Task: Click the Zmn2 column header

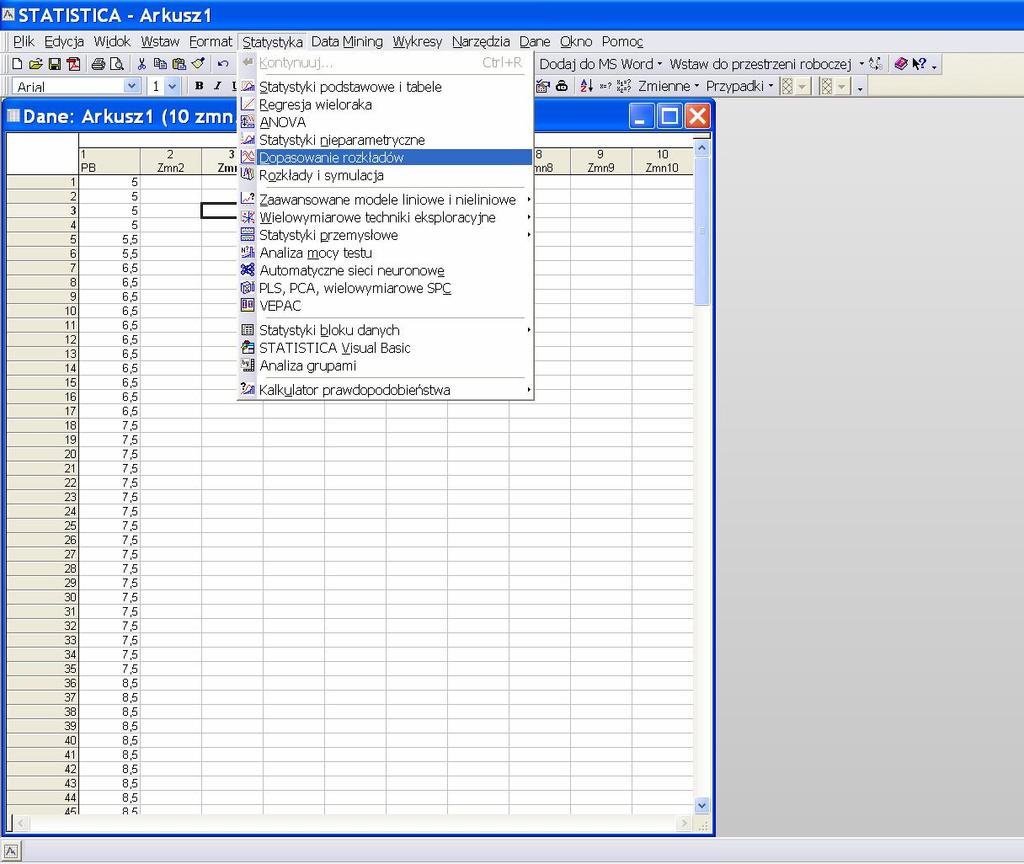Action: [x=170, y=161]
